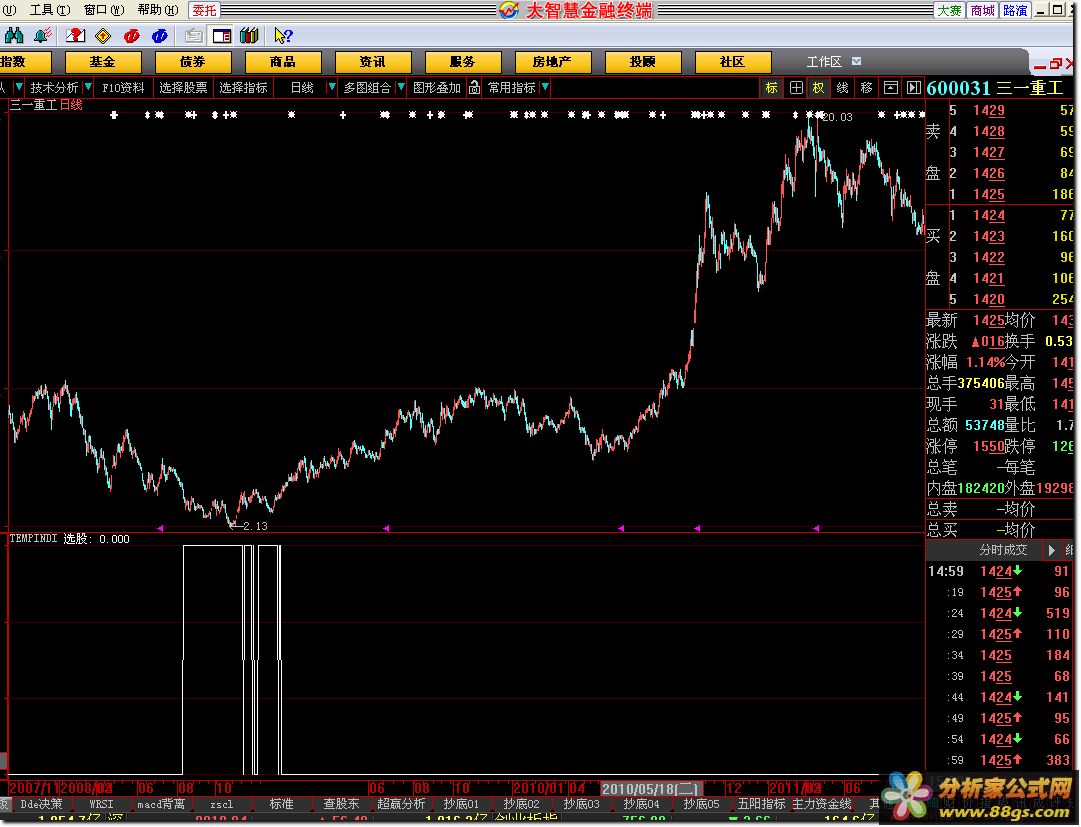Select the 标准 indicator tab

click(x=281, y=804)
